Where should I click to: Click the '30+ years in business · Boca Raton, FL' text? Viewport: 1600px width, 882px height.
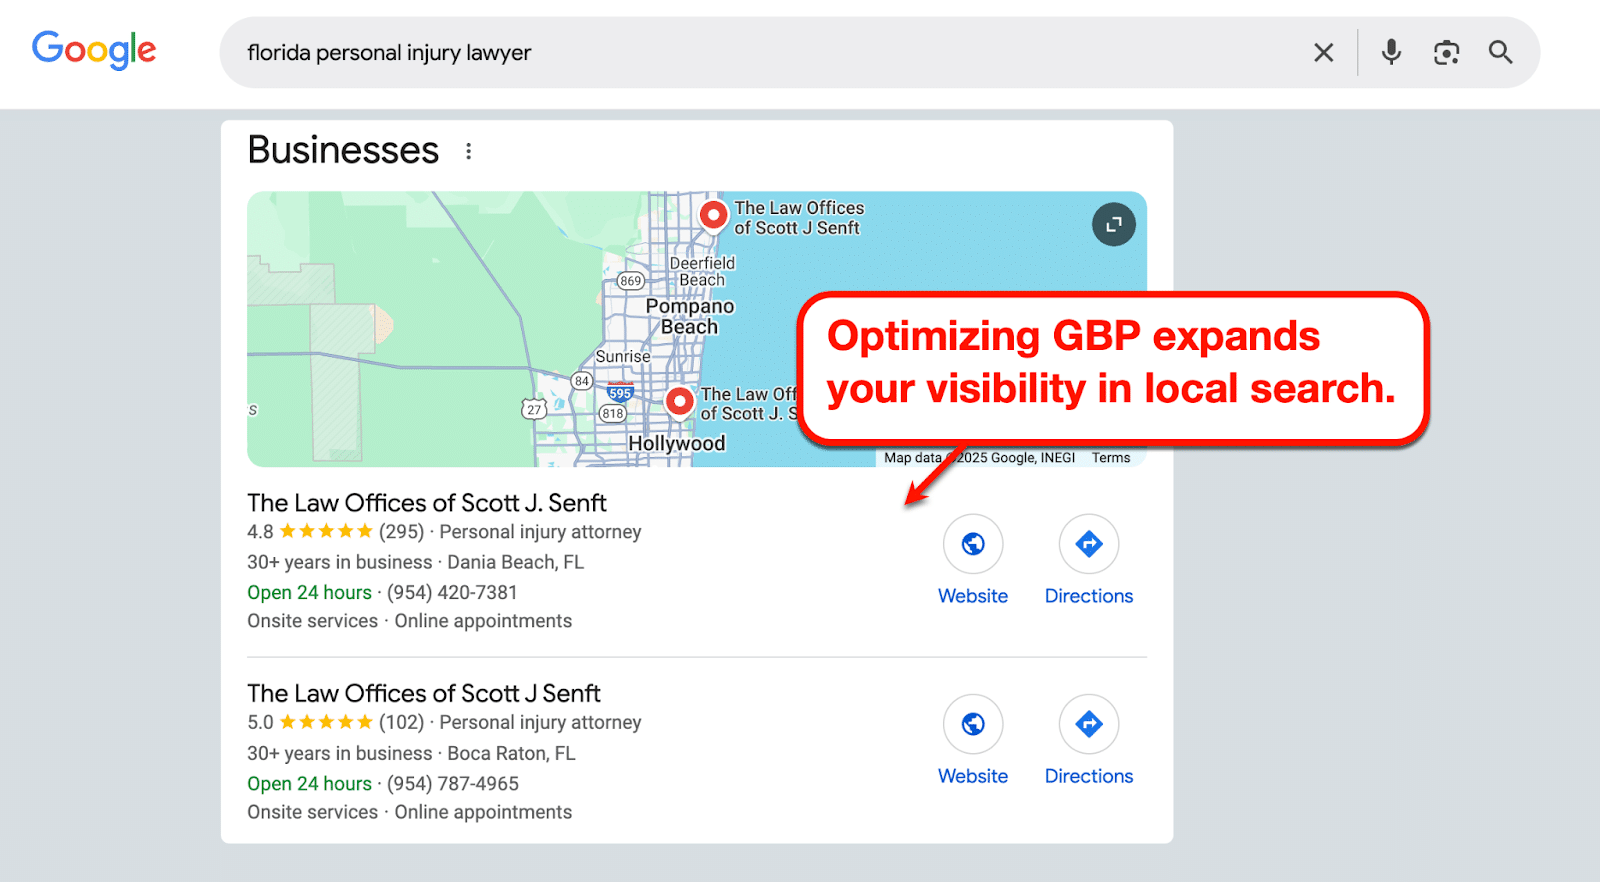tap(411, 753)
